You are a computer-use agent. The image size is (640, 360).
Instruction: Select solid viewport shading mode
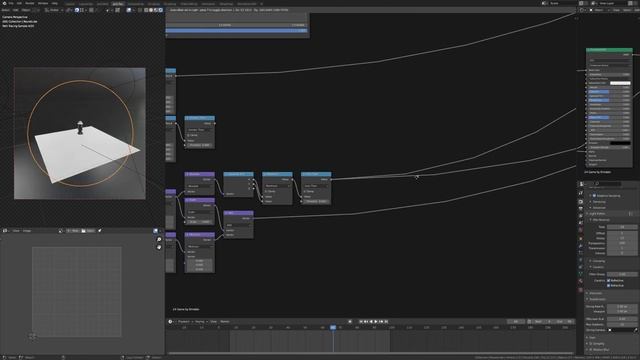click(x=151, y=10)
